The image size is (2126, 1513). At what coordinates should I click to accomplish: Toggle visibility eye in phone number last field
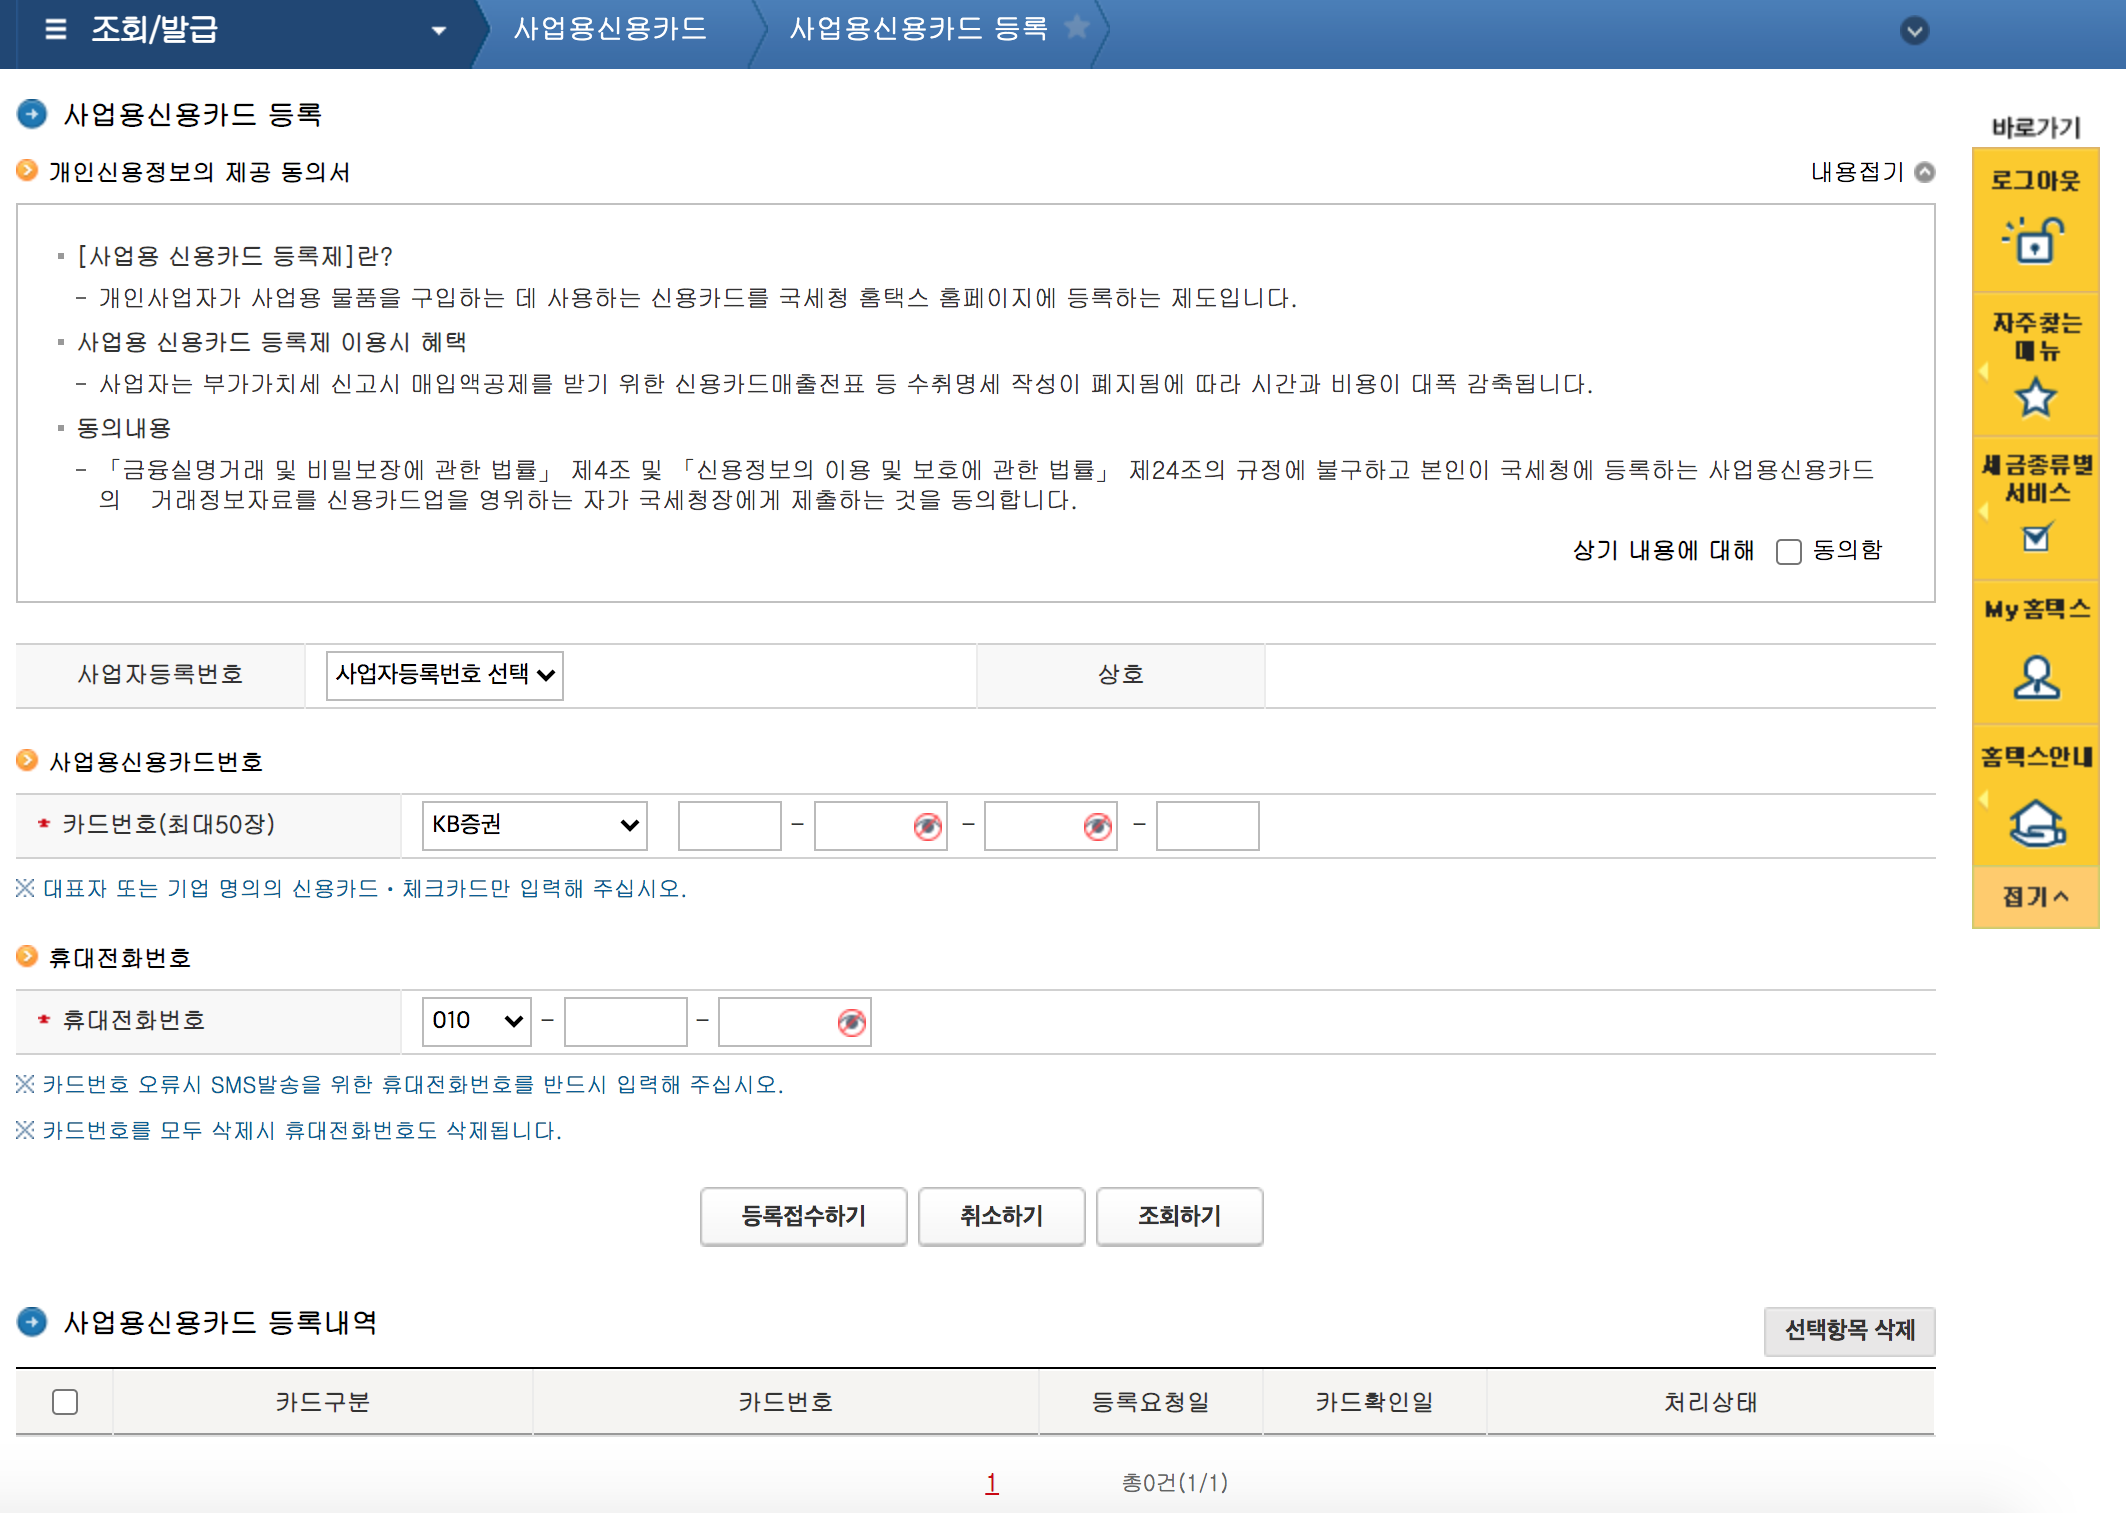[x=851, y=1022]
